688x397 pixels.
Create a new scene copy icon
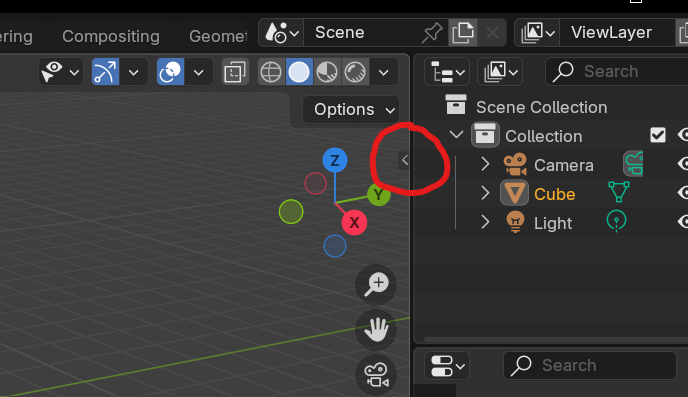tap(463, 33)
